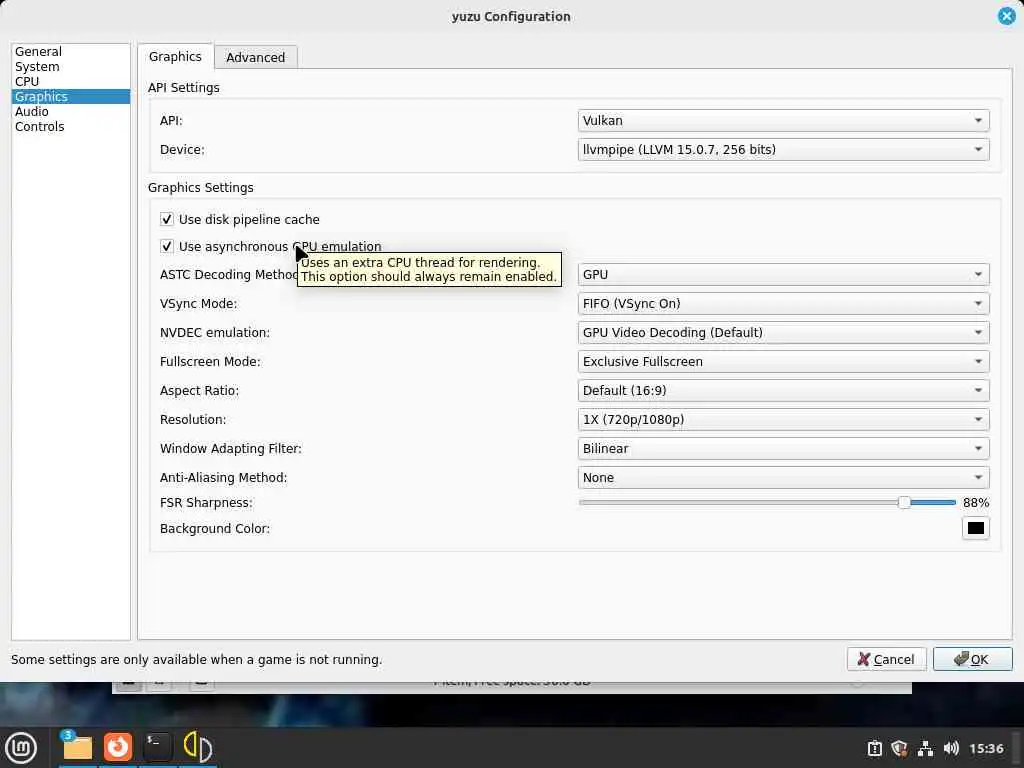
Task: Open the clipboard tray icon
Action: [874, 748]
